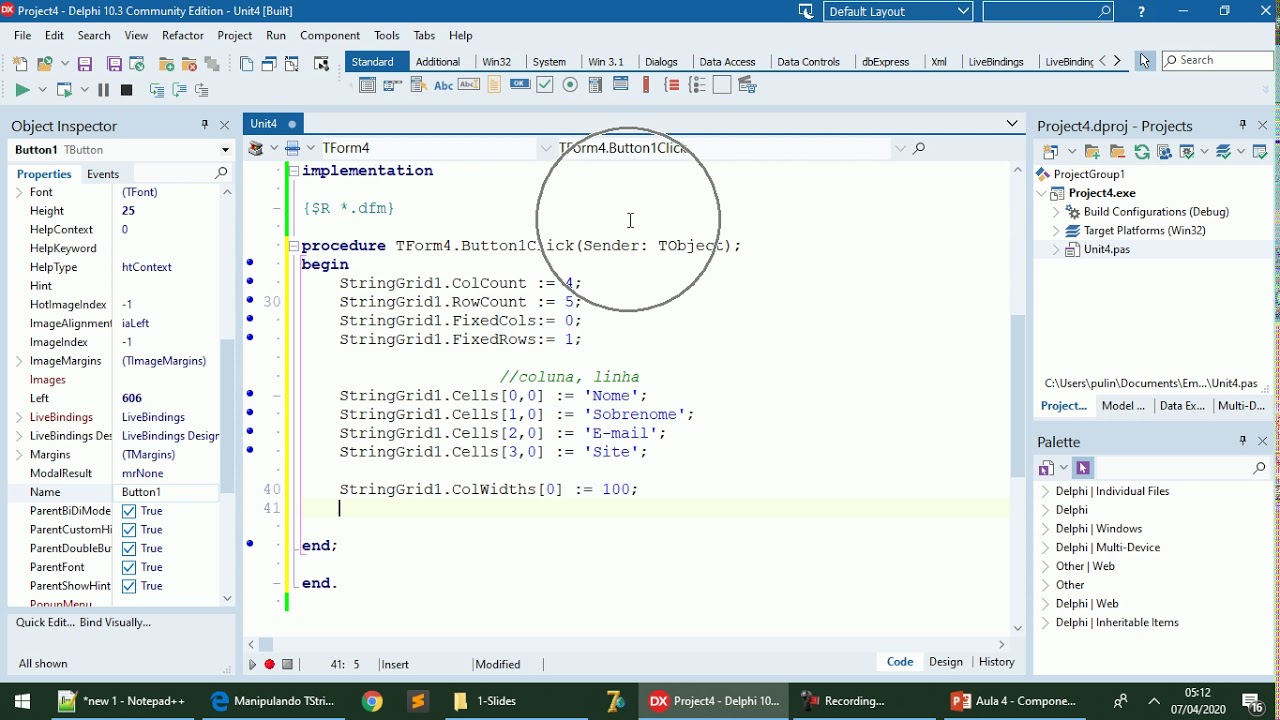Expand Delphi | Individual Files palette category

point(1045,491)
